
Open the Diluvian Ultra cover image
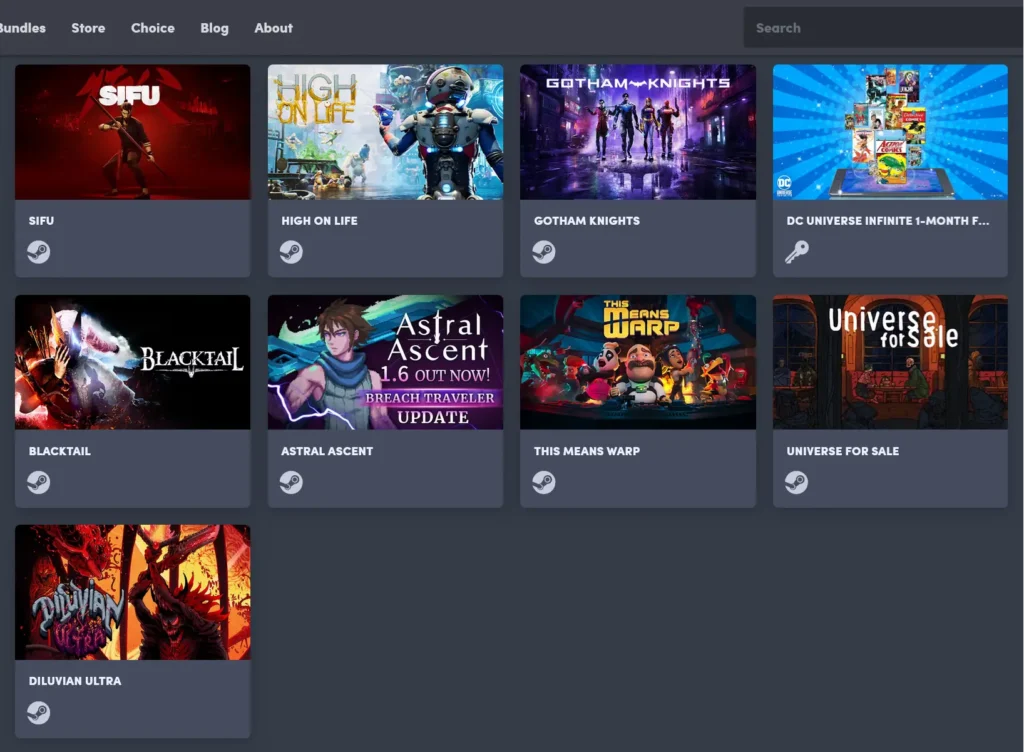[133, 592]
